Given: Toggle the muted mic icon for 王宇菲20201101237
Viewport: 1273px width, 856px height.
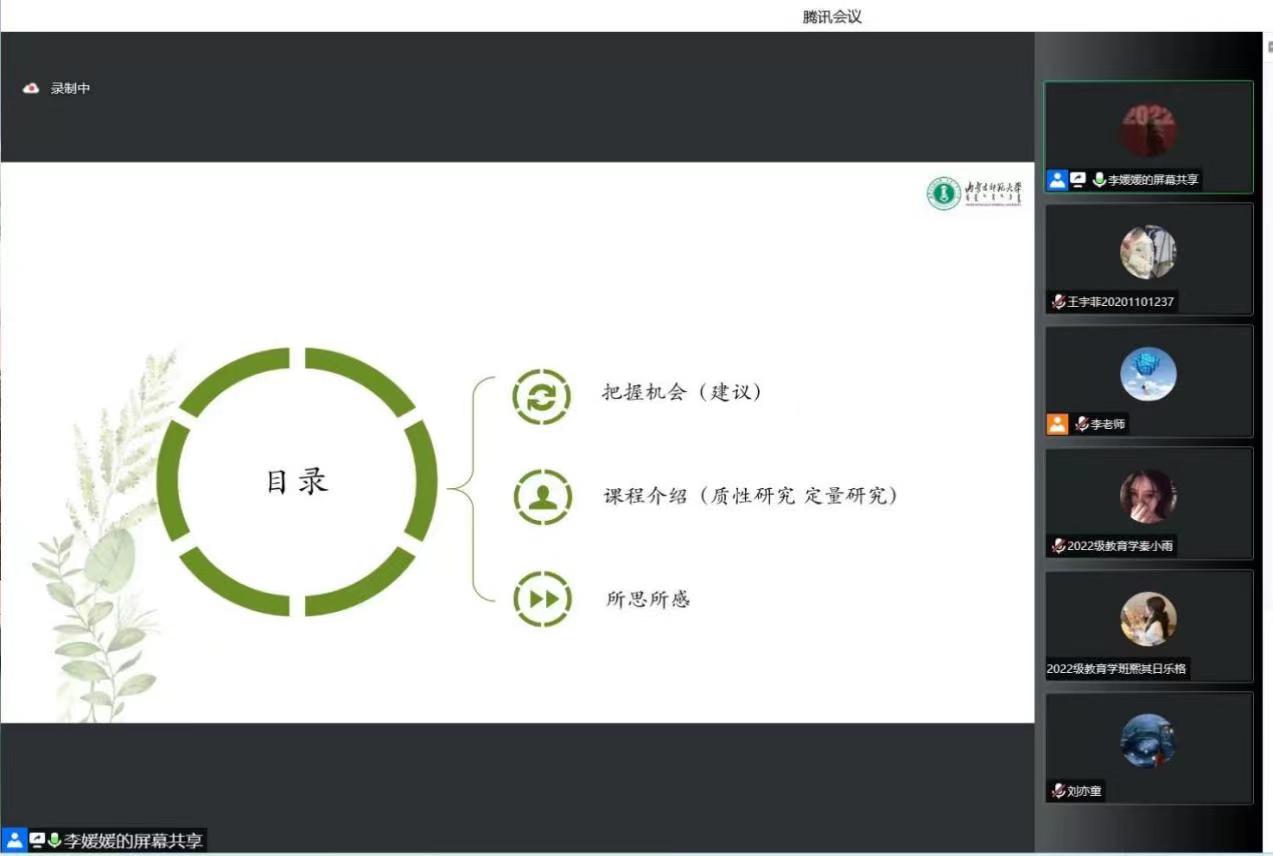Looking at the screenshot, I should (1058, 302).
